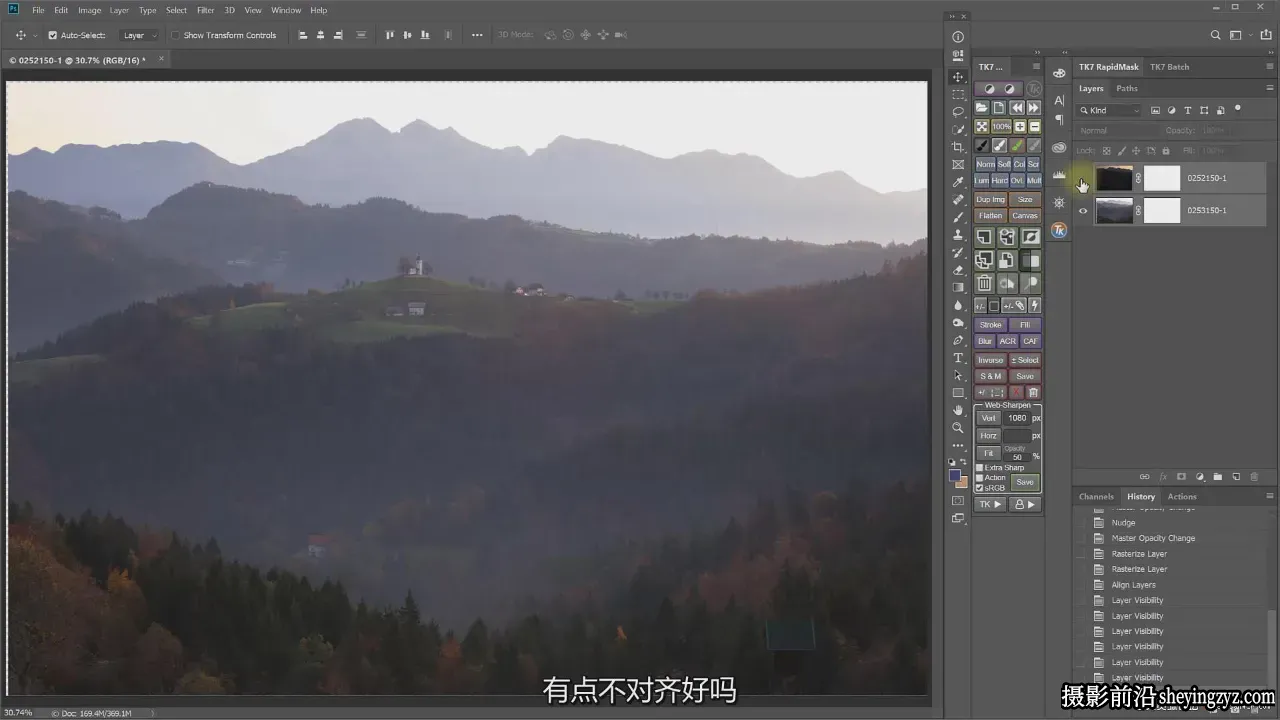The image size is (1280, 720).
Task: Open the Creative Cloud Libraries dock icon
Action: (1059, 148)
